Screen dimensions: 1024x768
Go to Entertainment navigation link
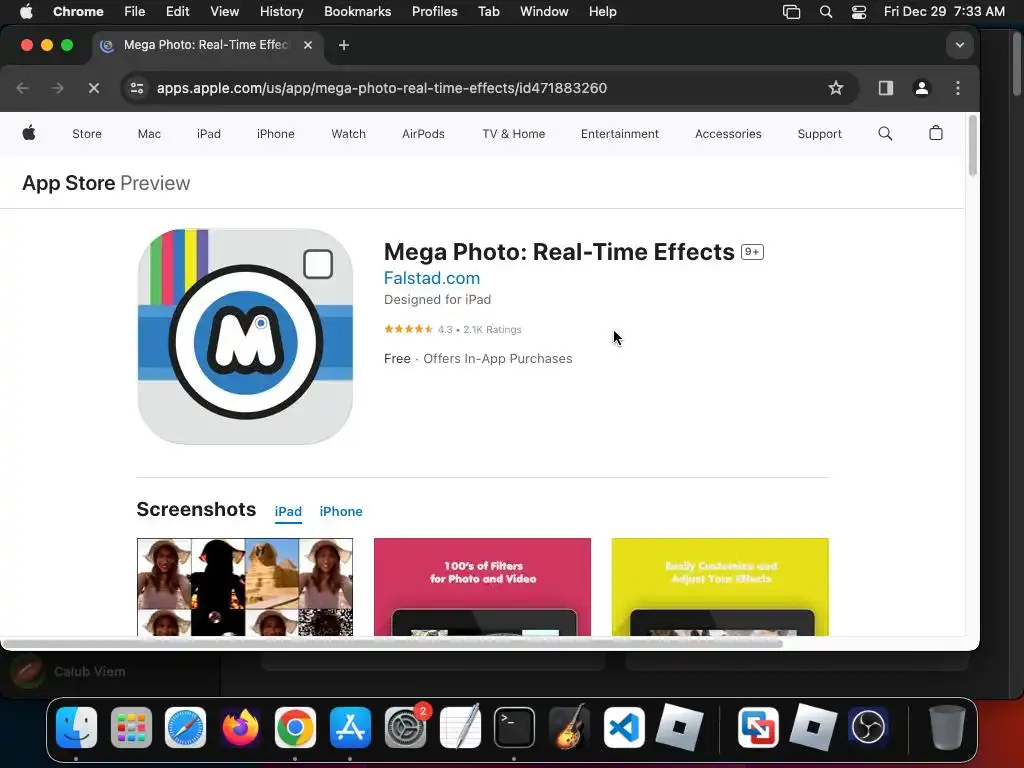[620, 134]
